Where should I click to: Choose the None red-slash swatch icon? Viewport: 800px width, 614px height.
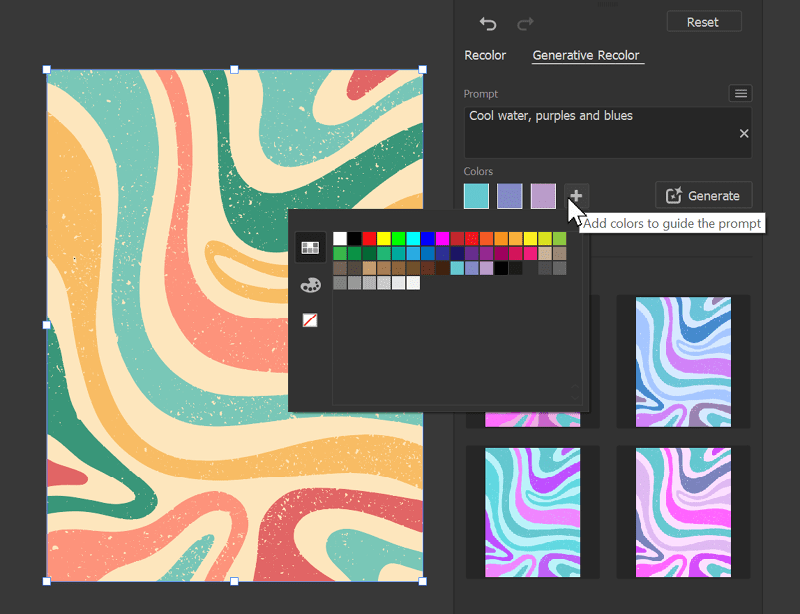click(310, 320)
